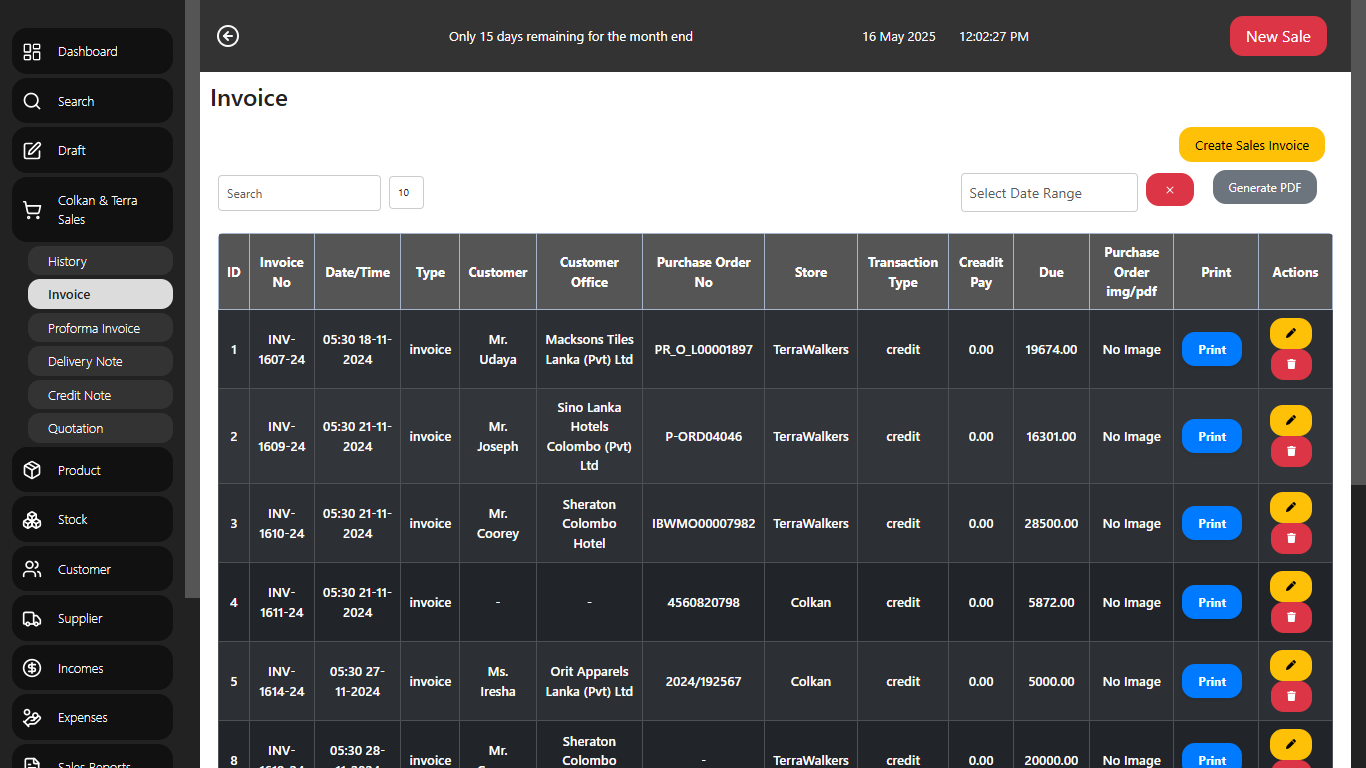Print invoice INV-1609-24
The width and height of the screenshot is (1366, 768).
pyautogui.click(x=1212, y=437)
